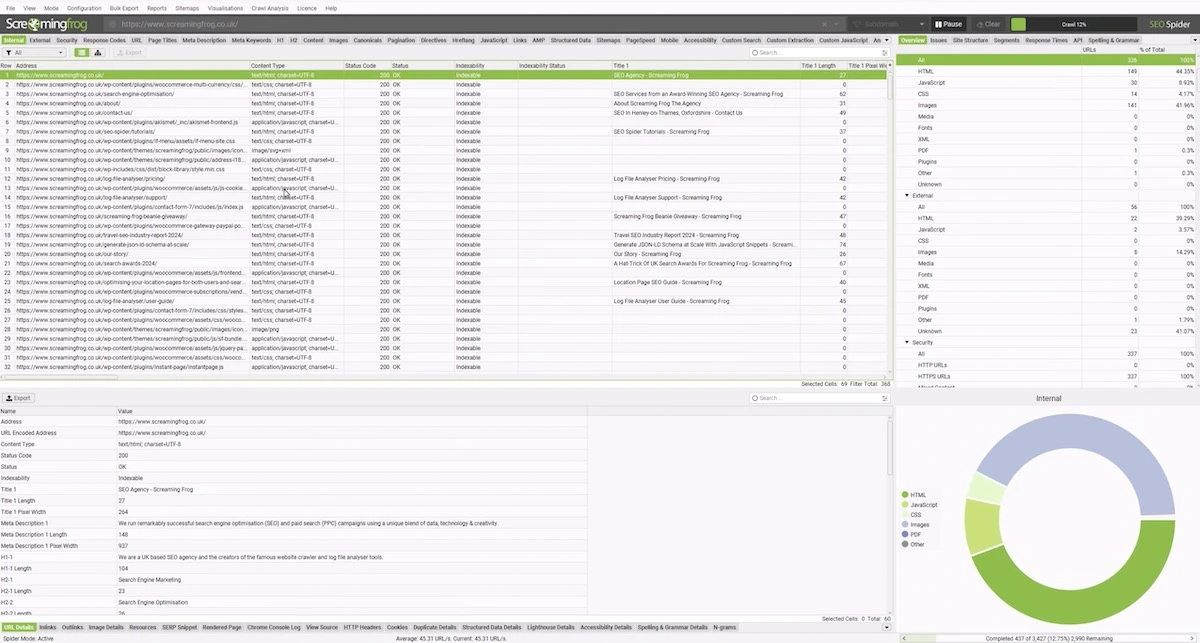Open the Subdomain crawl mode dropdown

pos(886,24)
